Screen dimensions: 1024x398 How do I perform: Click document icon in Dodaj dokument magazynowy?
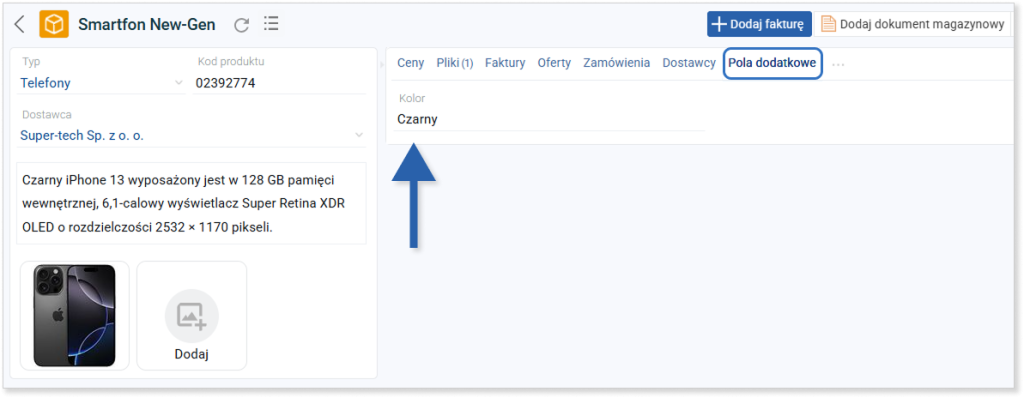click(x=828, y=24)
